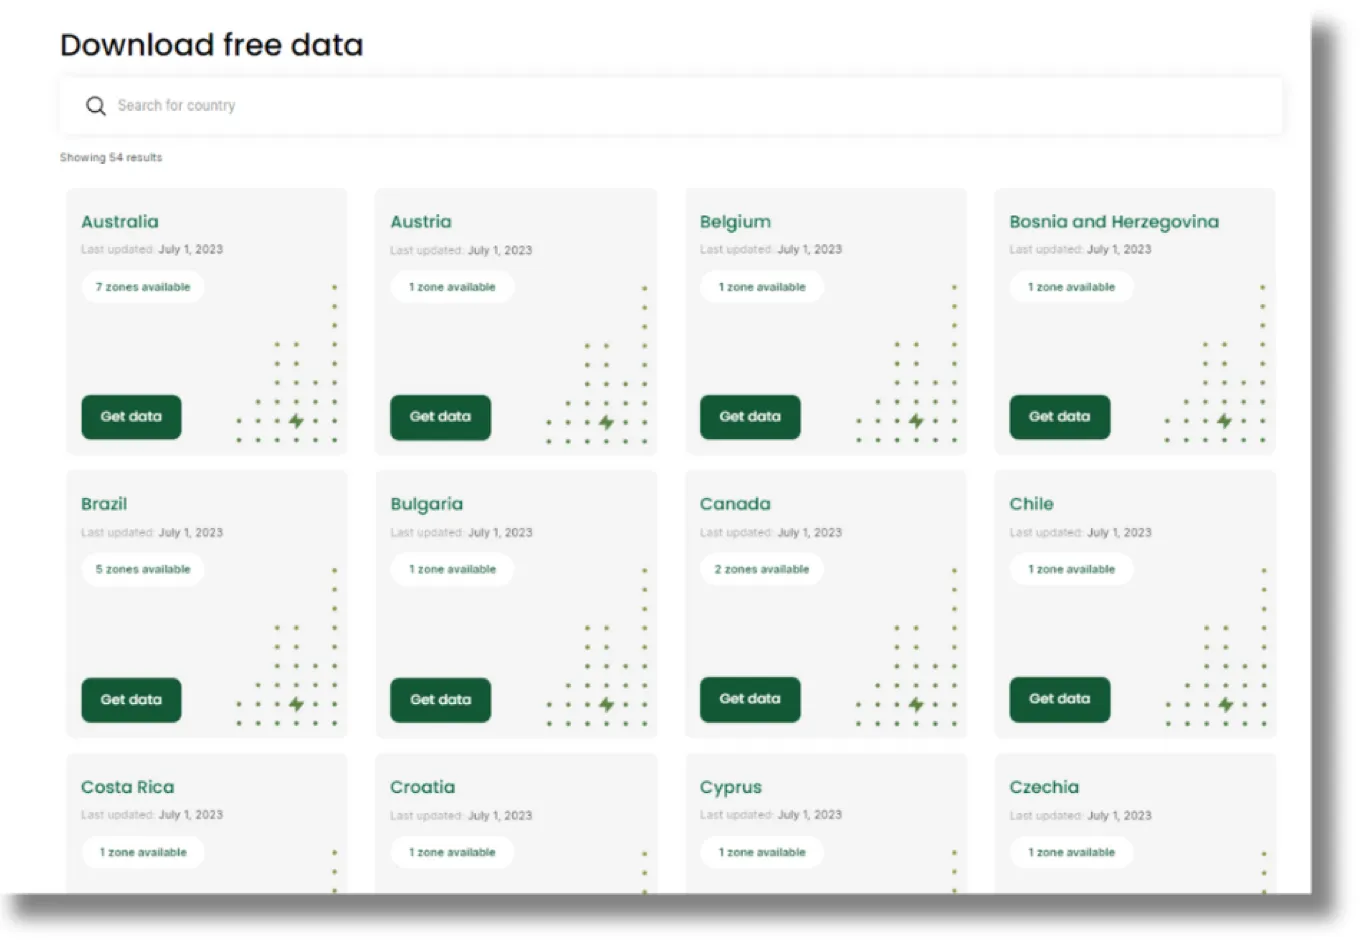Click the lightning bolt icon on Canada card
1360x950 pixels.
point(916,703)
